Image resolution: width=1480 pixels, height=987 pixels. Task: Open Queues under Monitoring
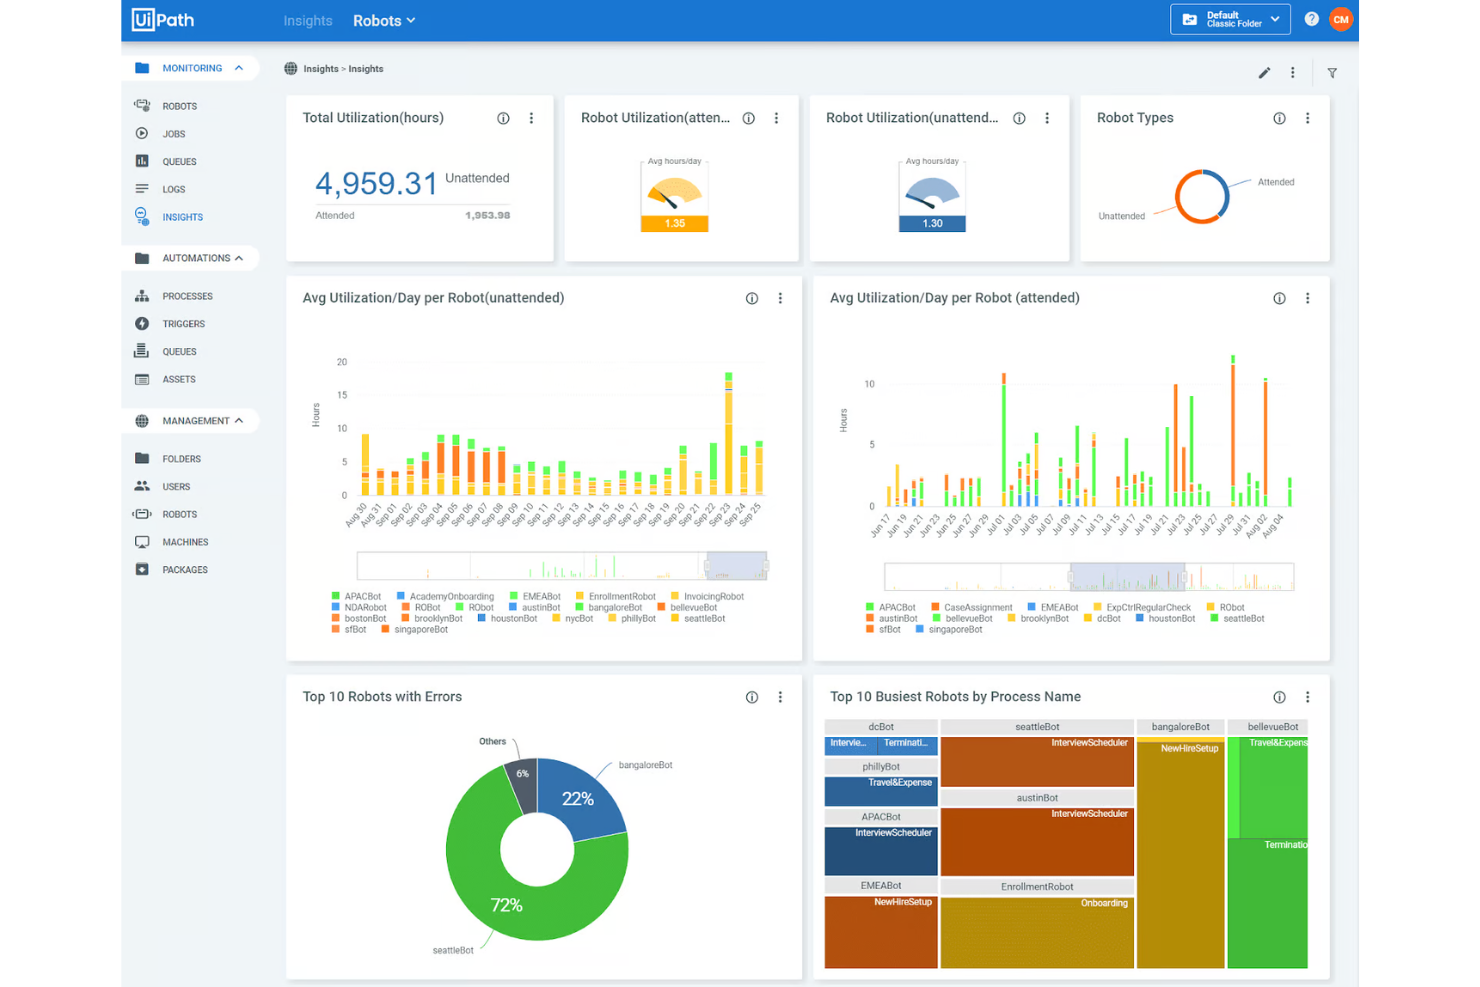[x=179, y=162]
